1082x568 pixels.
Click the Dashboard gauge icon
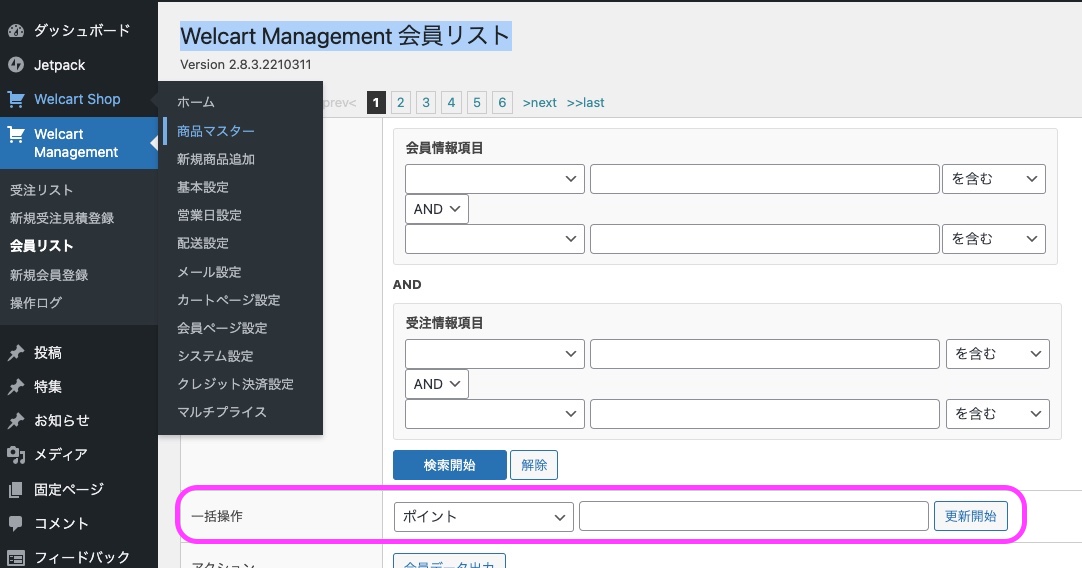click(16, 30)
